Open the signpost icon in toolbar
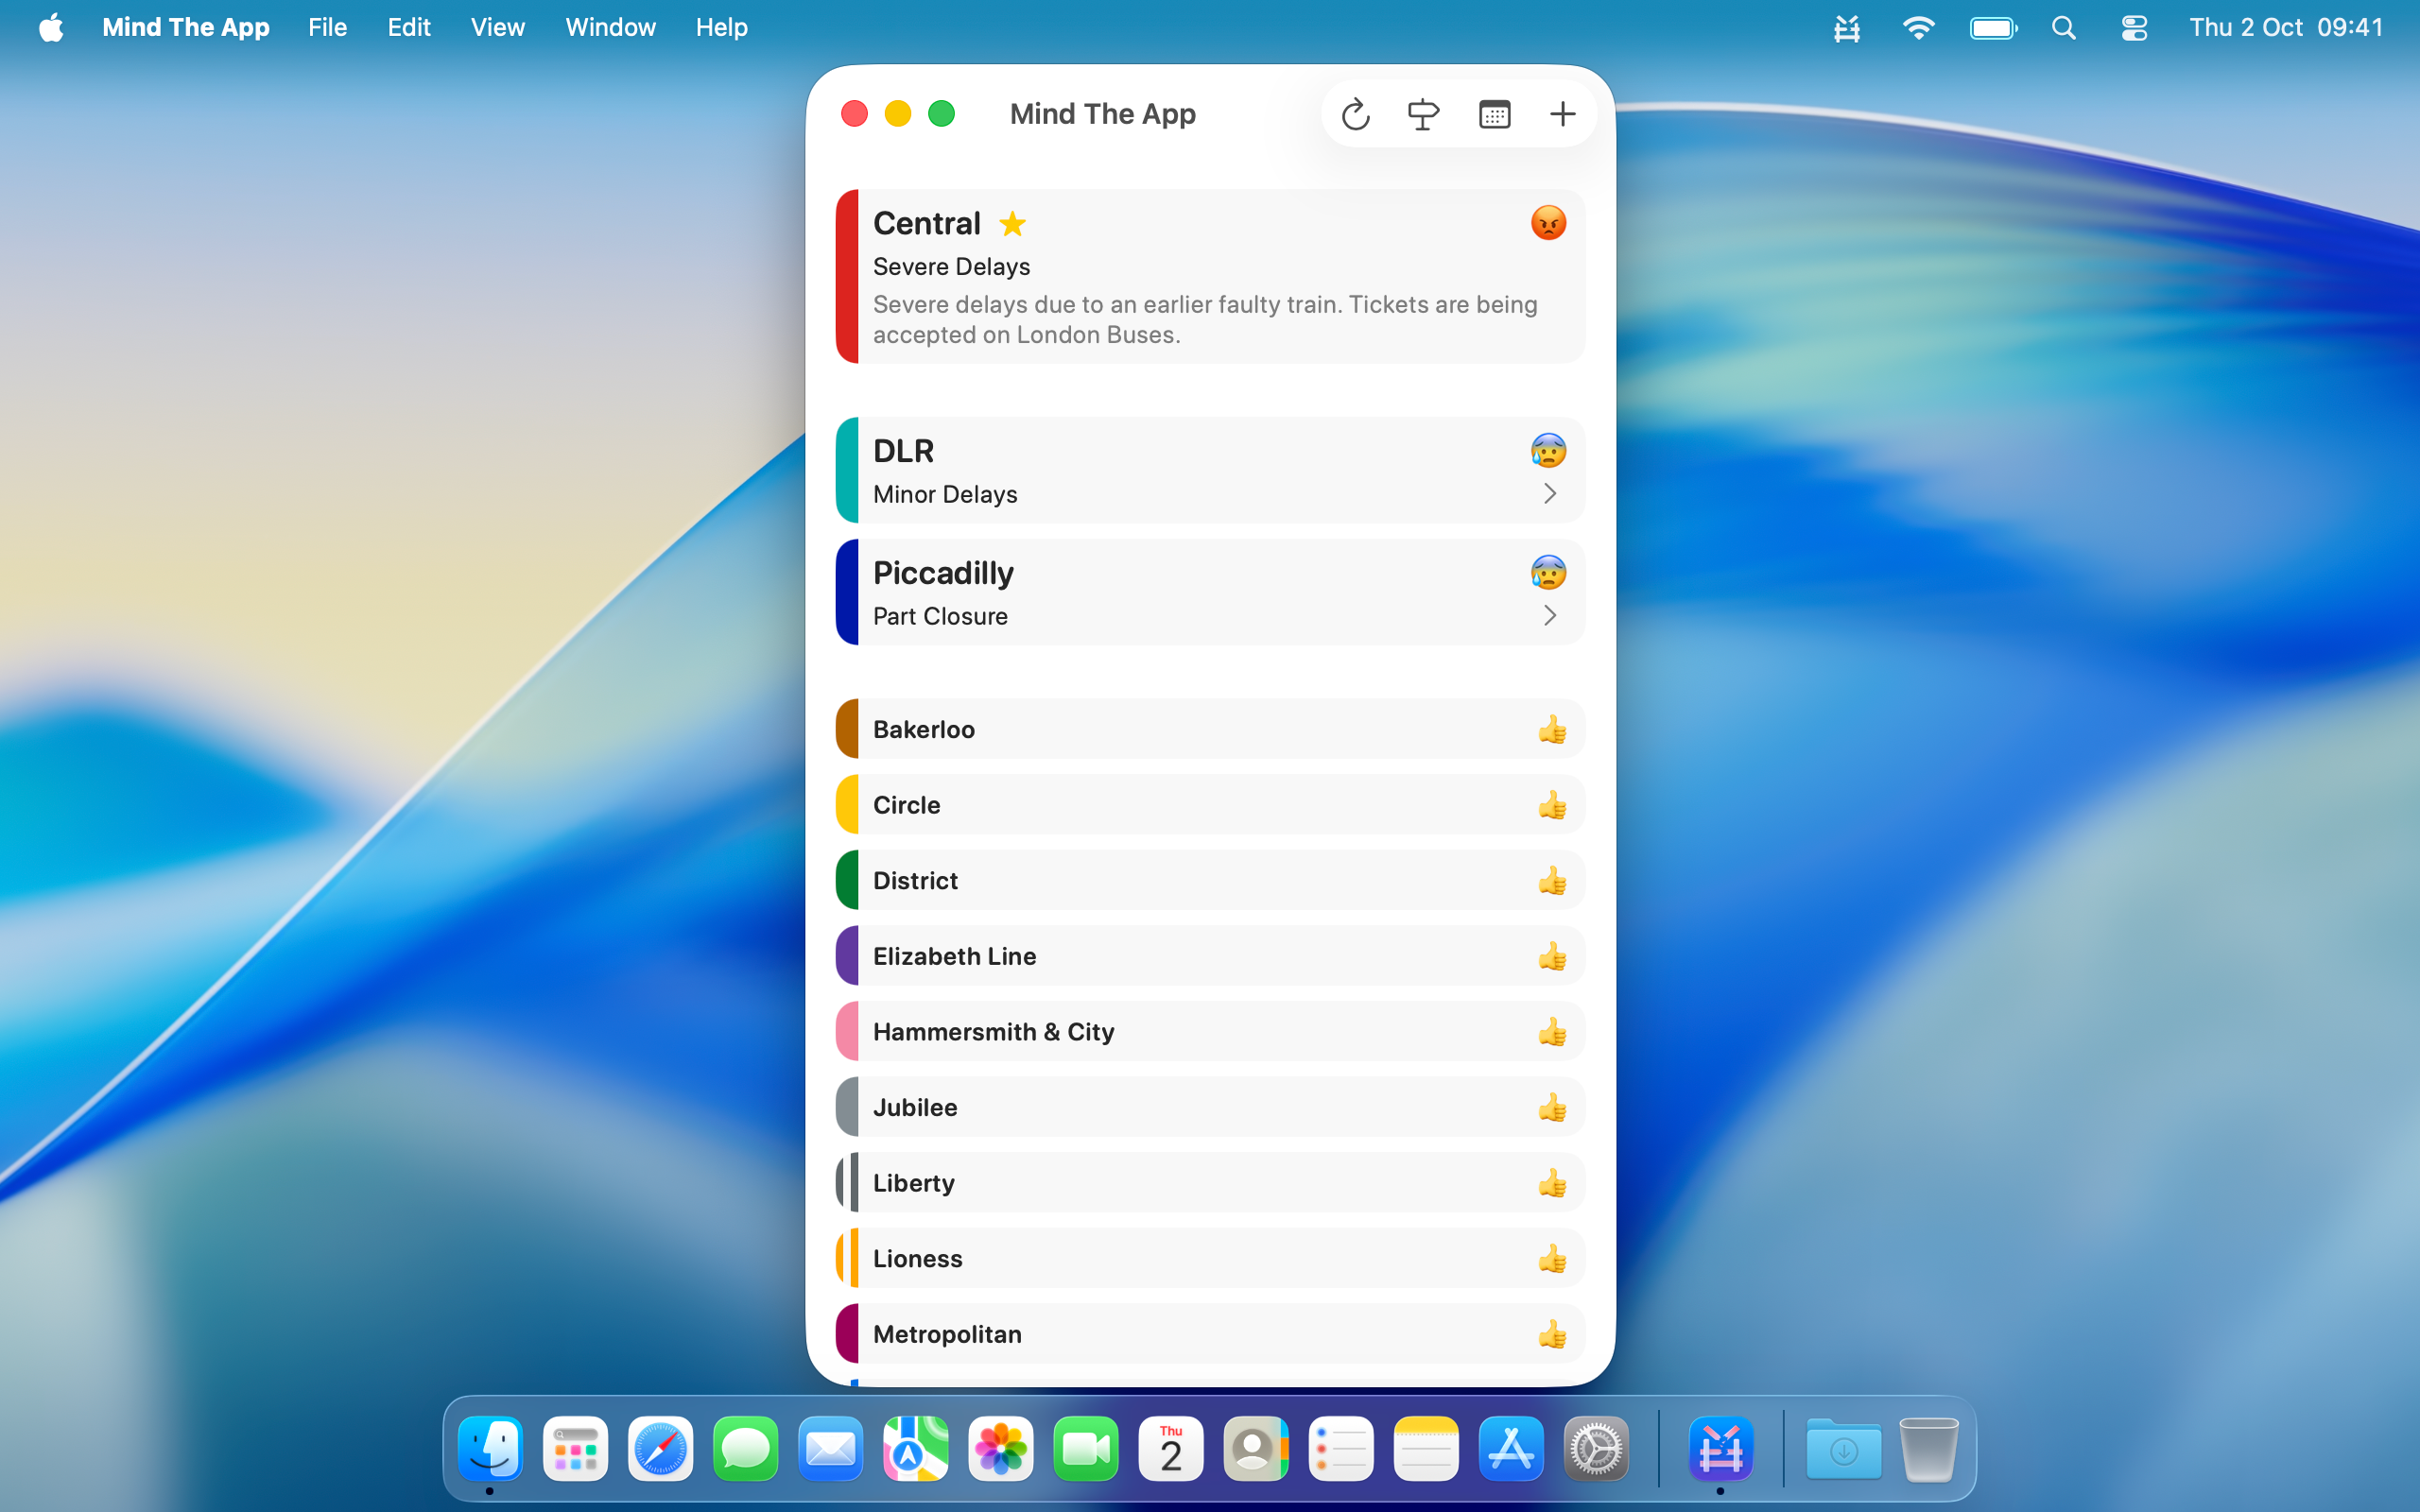Image resolution: width=2420 pixels, height=1512 pixels. click(x=1423, y=114)
